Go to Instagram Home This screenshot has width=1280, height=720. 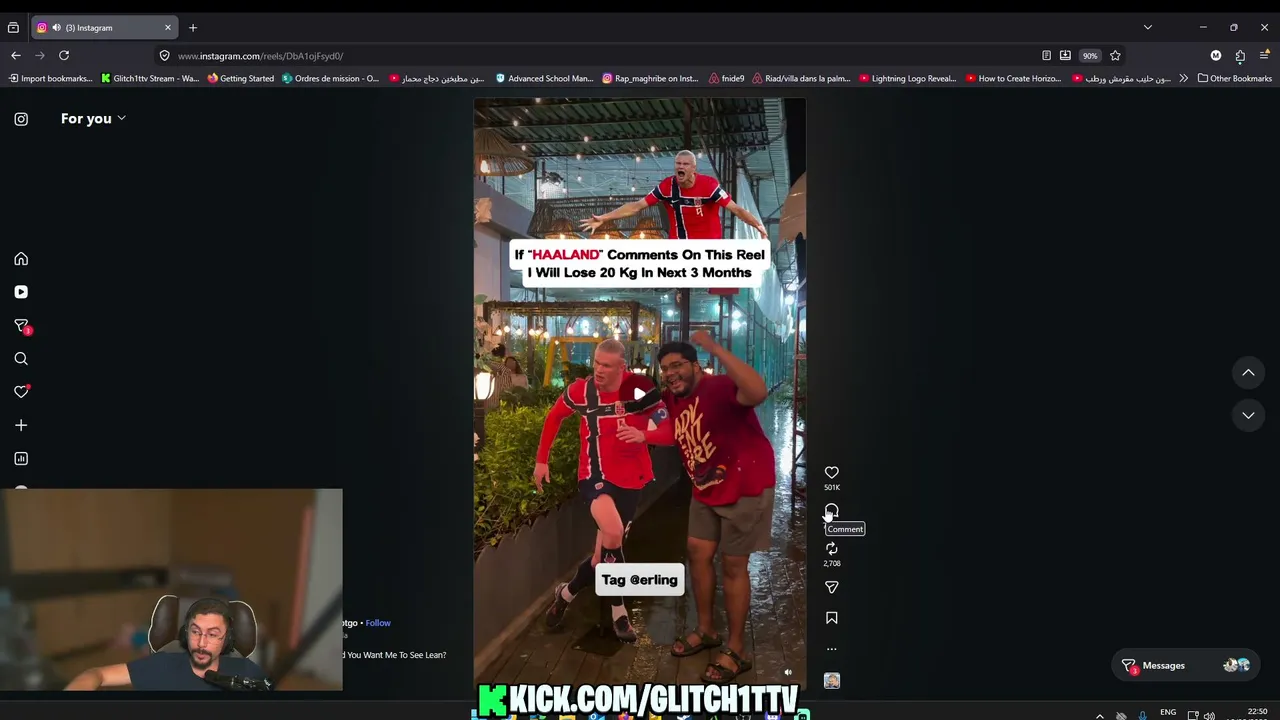click(x=21, y=259)
